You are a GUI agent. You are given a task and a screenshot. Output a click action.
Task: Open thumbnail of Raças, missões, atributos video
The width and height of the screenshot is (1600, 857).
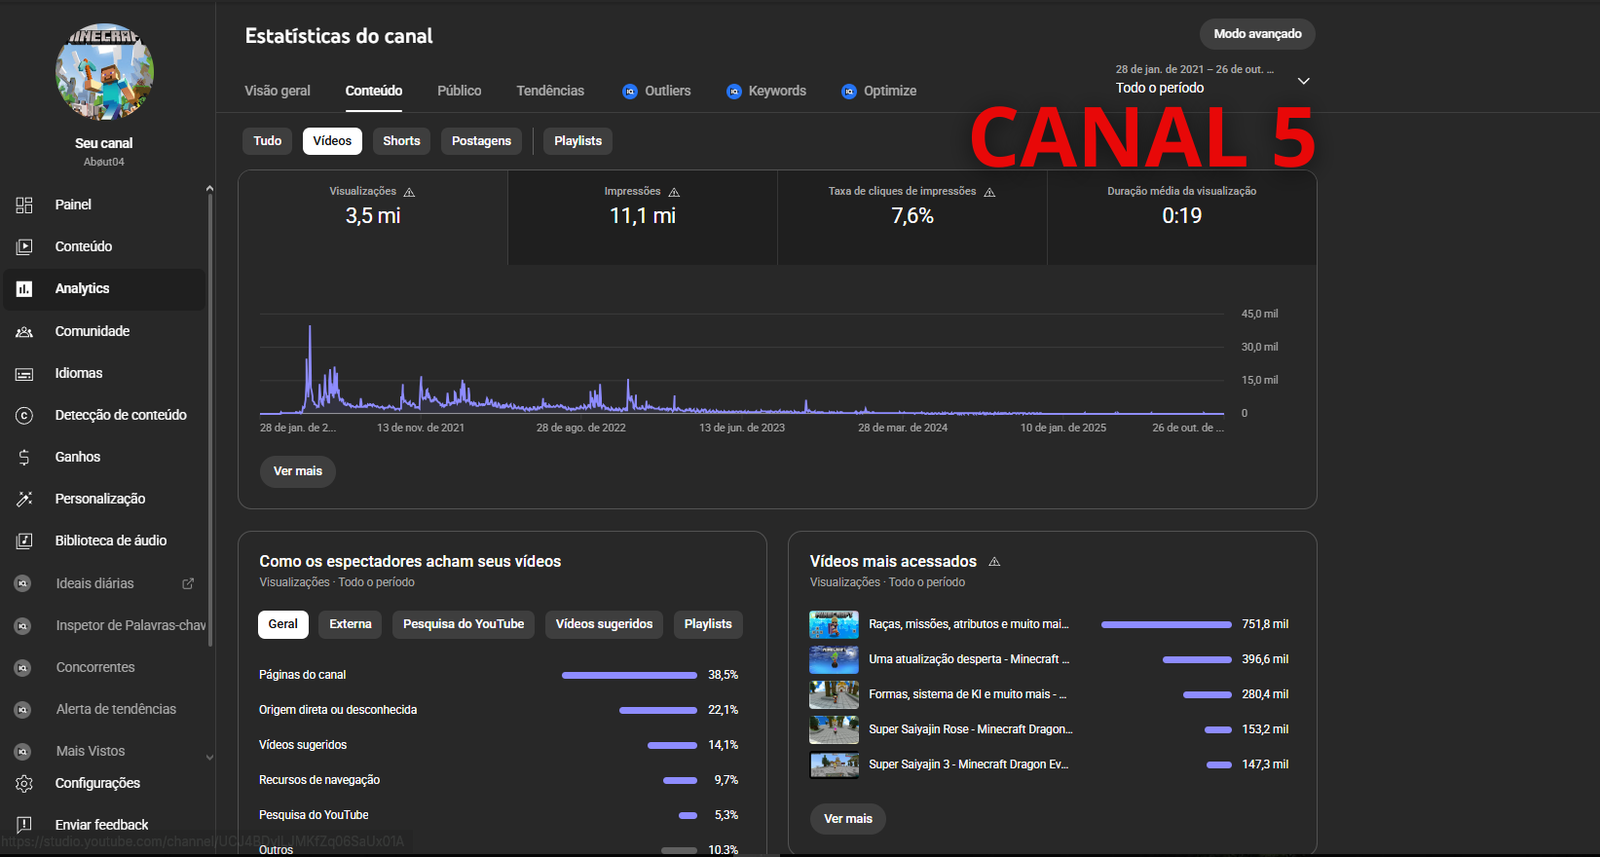pos(834,625)
